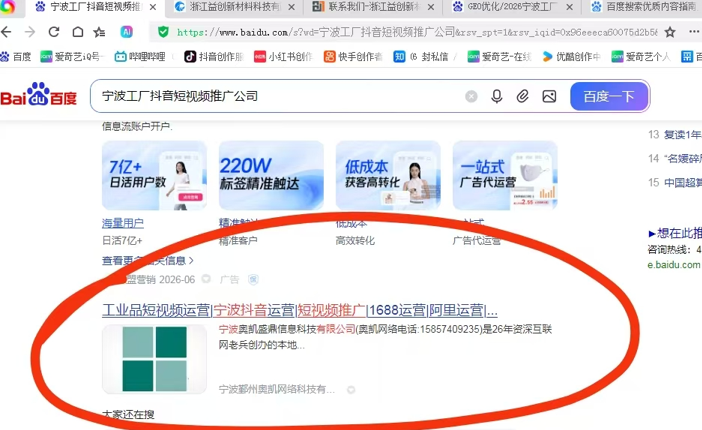The height and width of the screenshot is (430, 702).
Task: Click the Baidu logo
Action: (39, 95)
